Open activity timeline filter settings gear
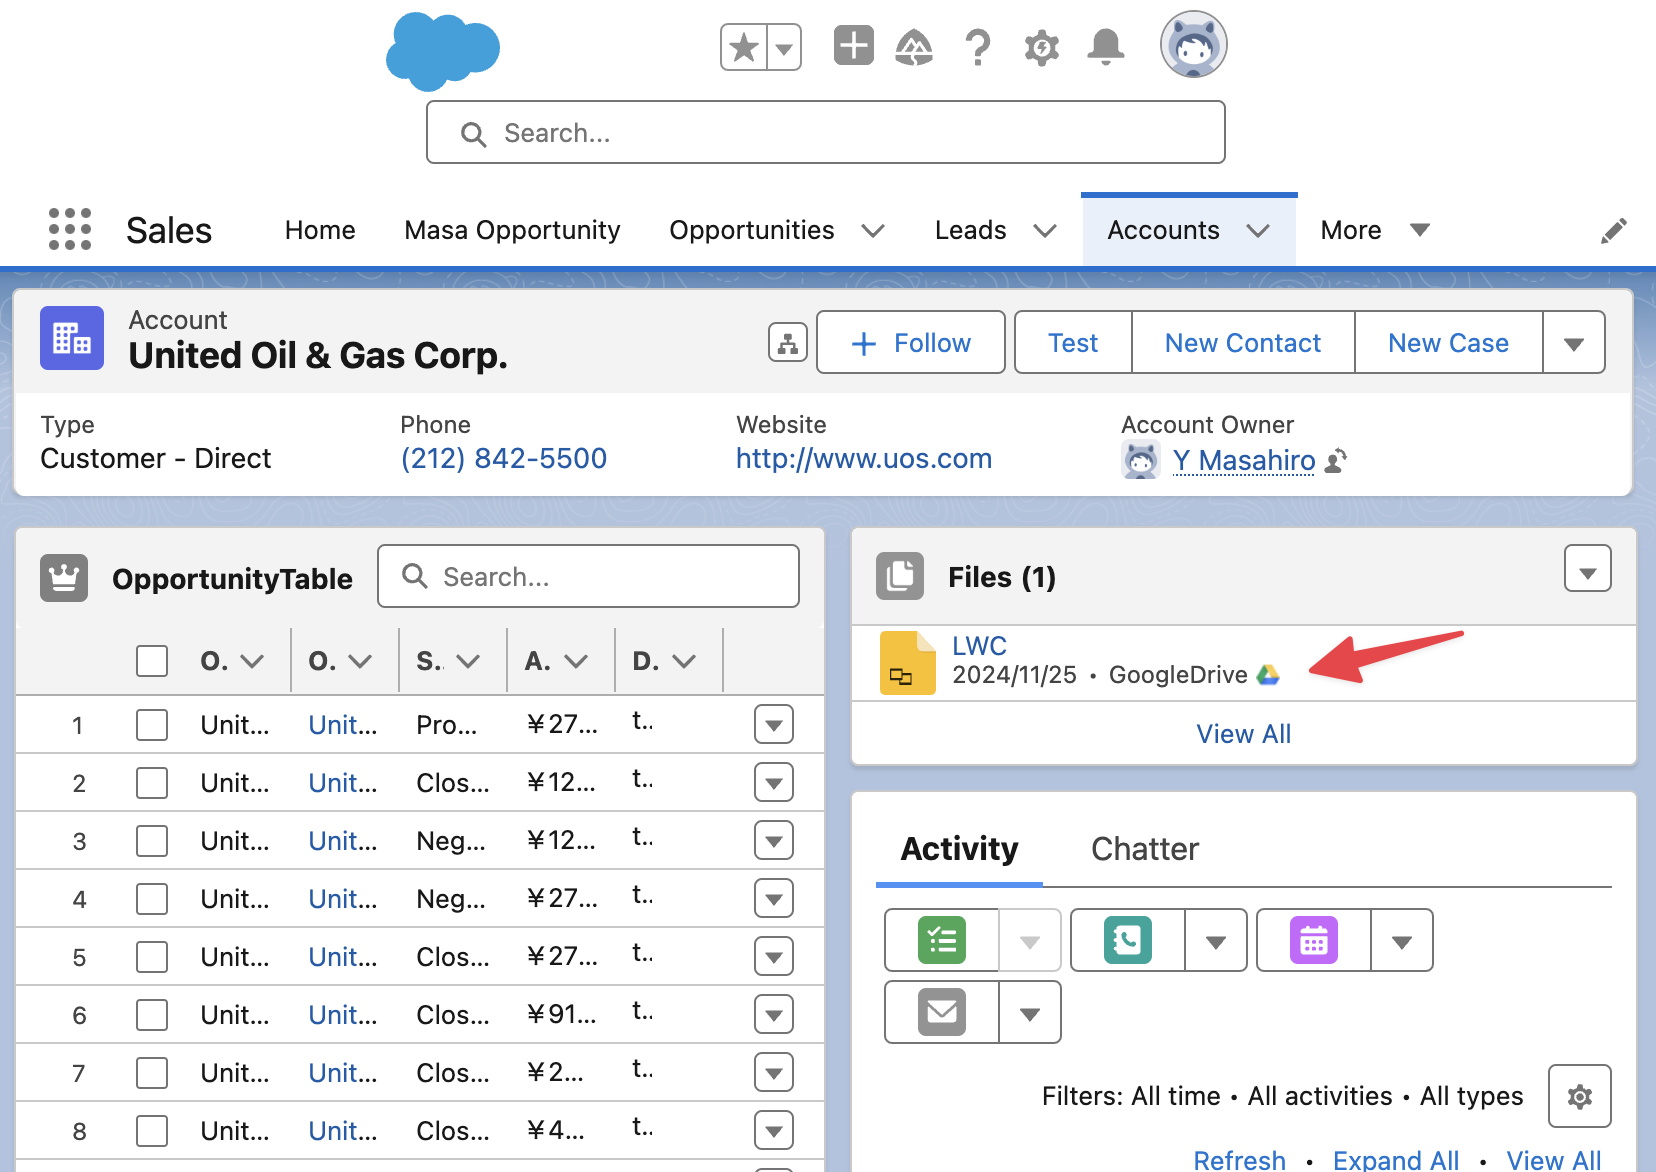1656x1172 pixels. pos(1580,1097)
